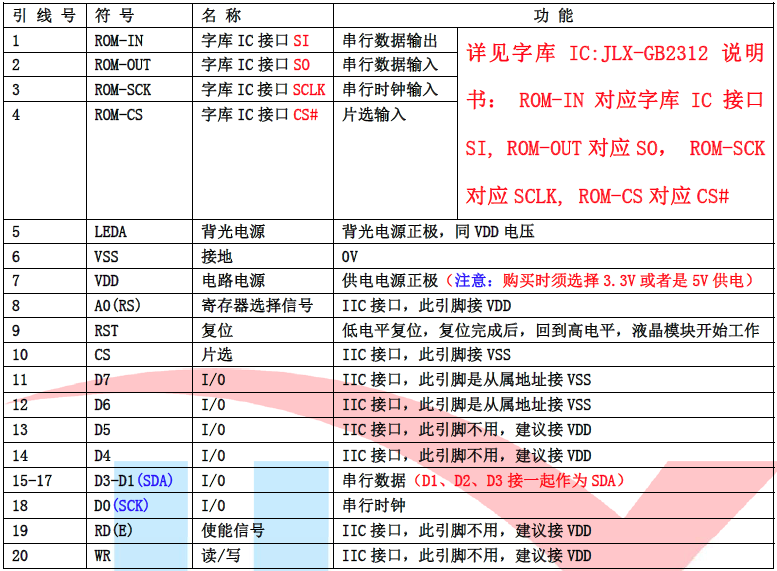Click ROM-IN in the symbol column
777x571 pixels.
(x=118, y=41)
